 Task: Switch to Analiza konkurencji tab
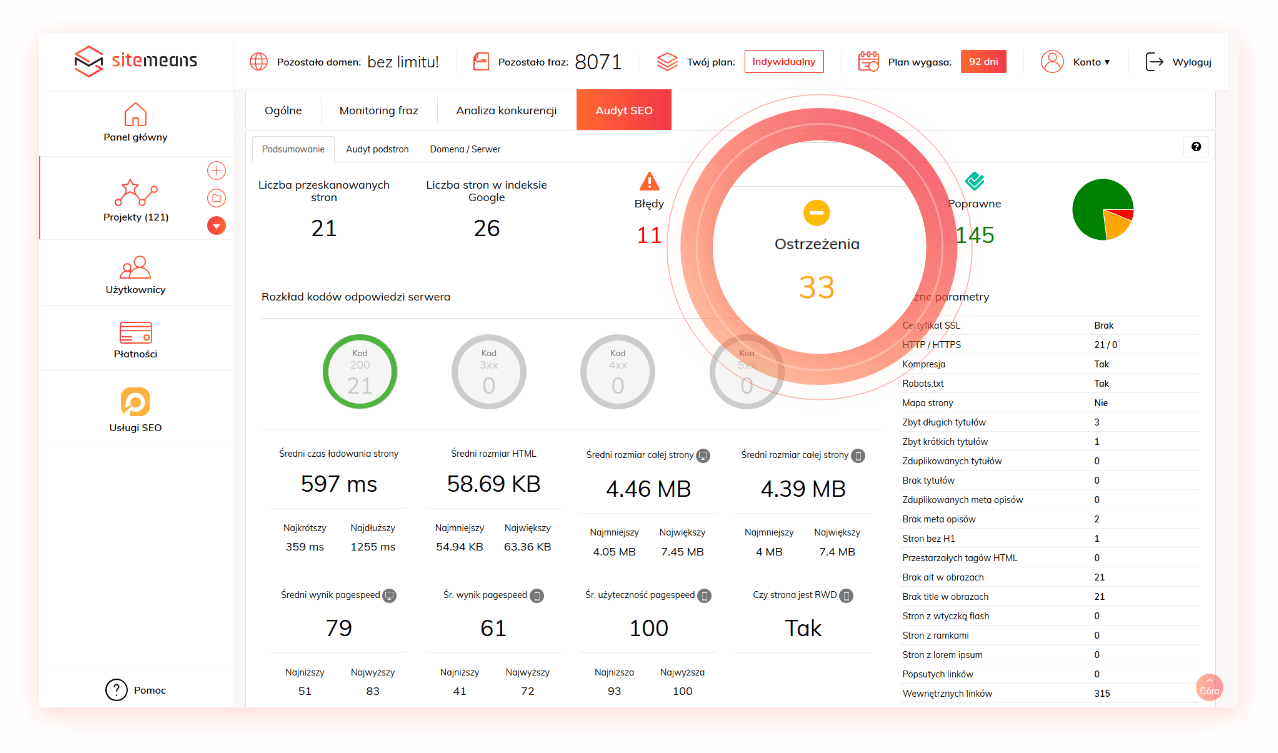point(506,111)
